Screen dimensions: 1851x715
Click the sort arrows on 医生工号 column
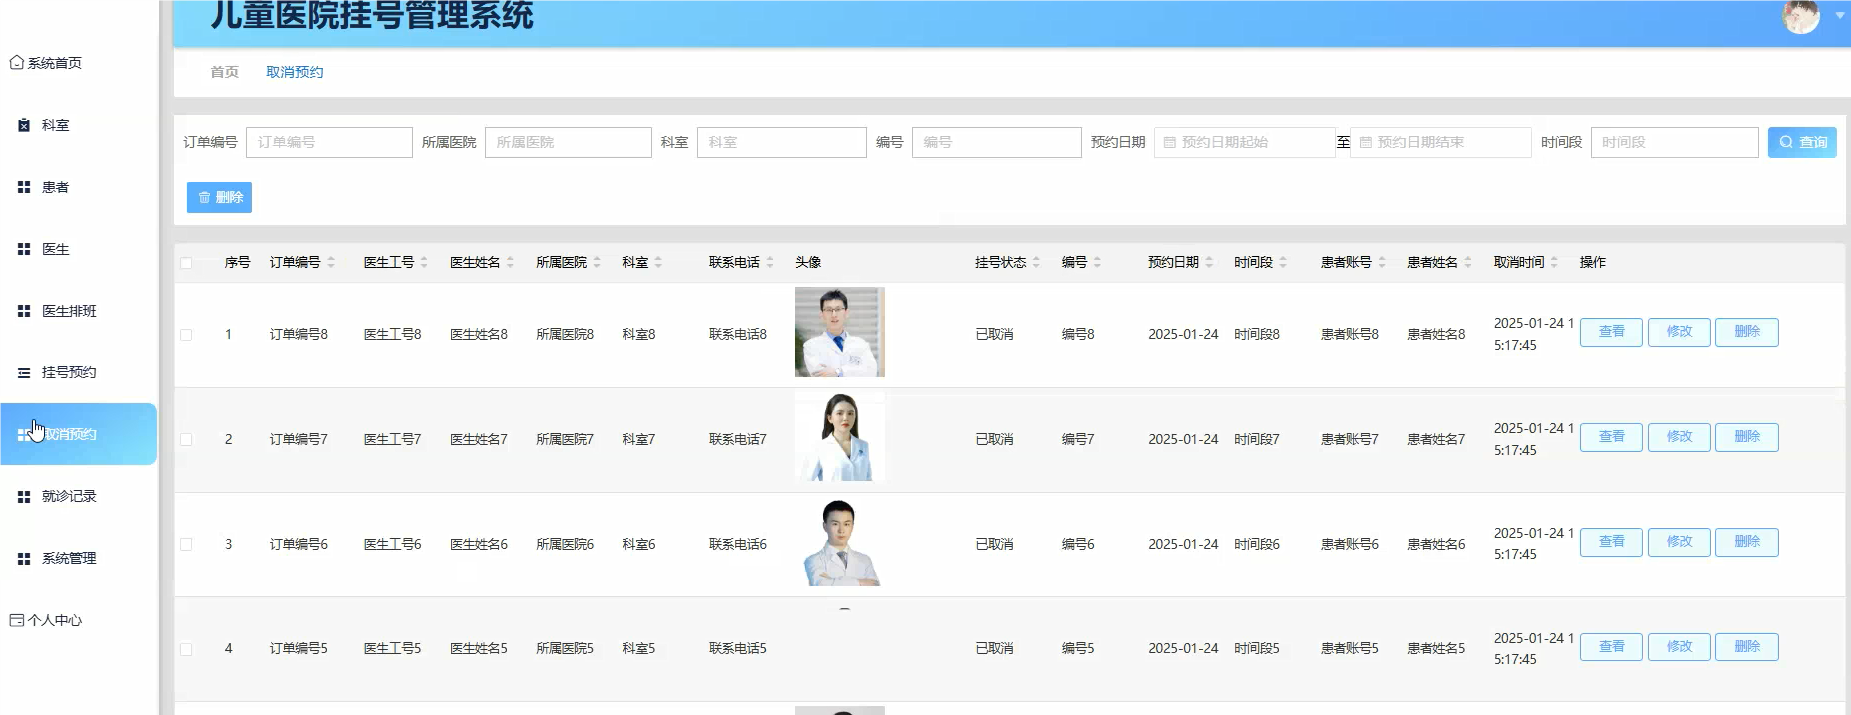pyautogui.click(x=424, y=263)
